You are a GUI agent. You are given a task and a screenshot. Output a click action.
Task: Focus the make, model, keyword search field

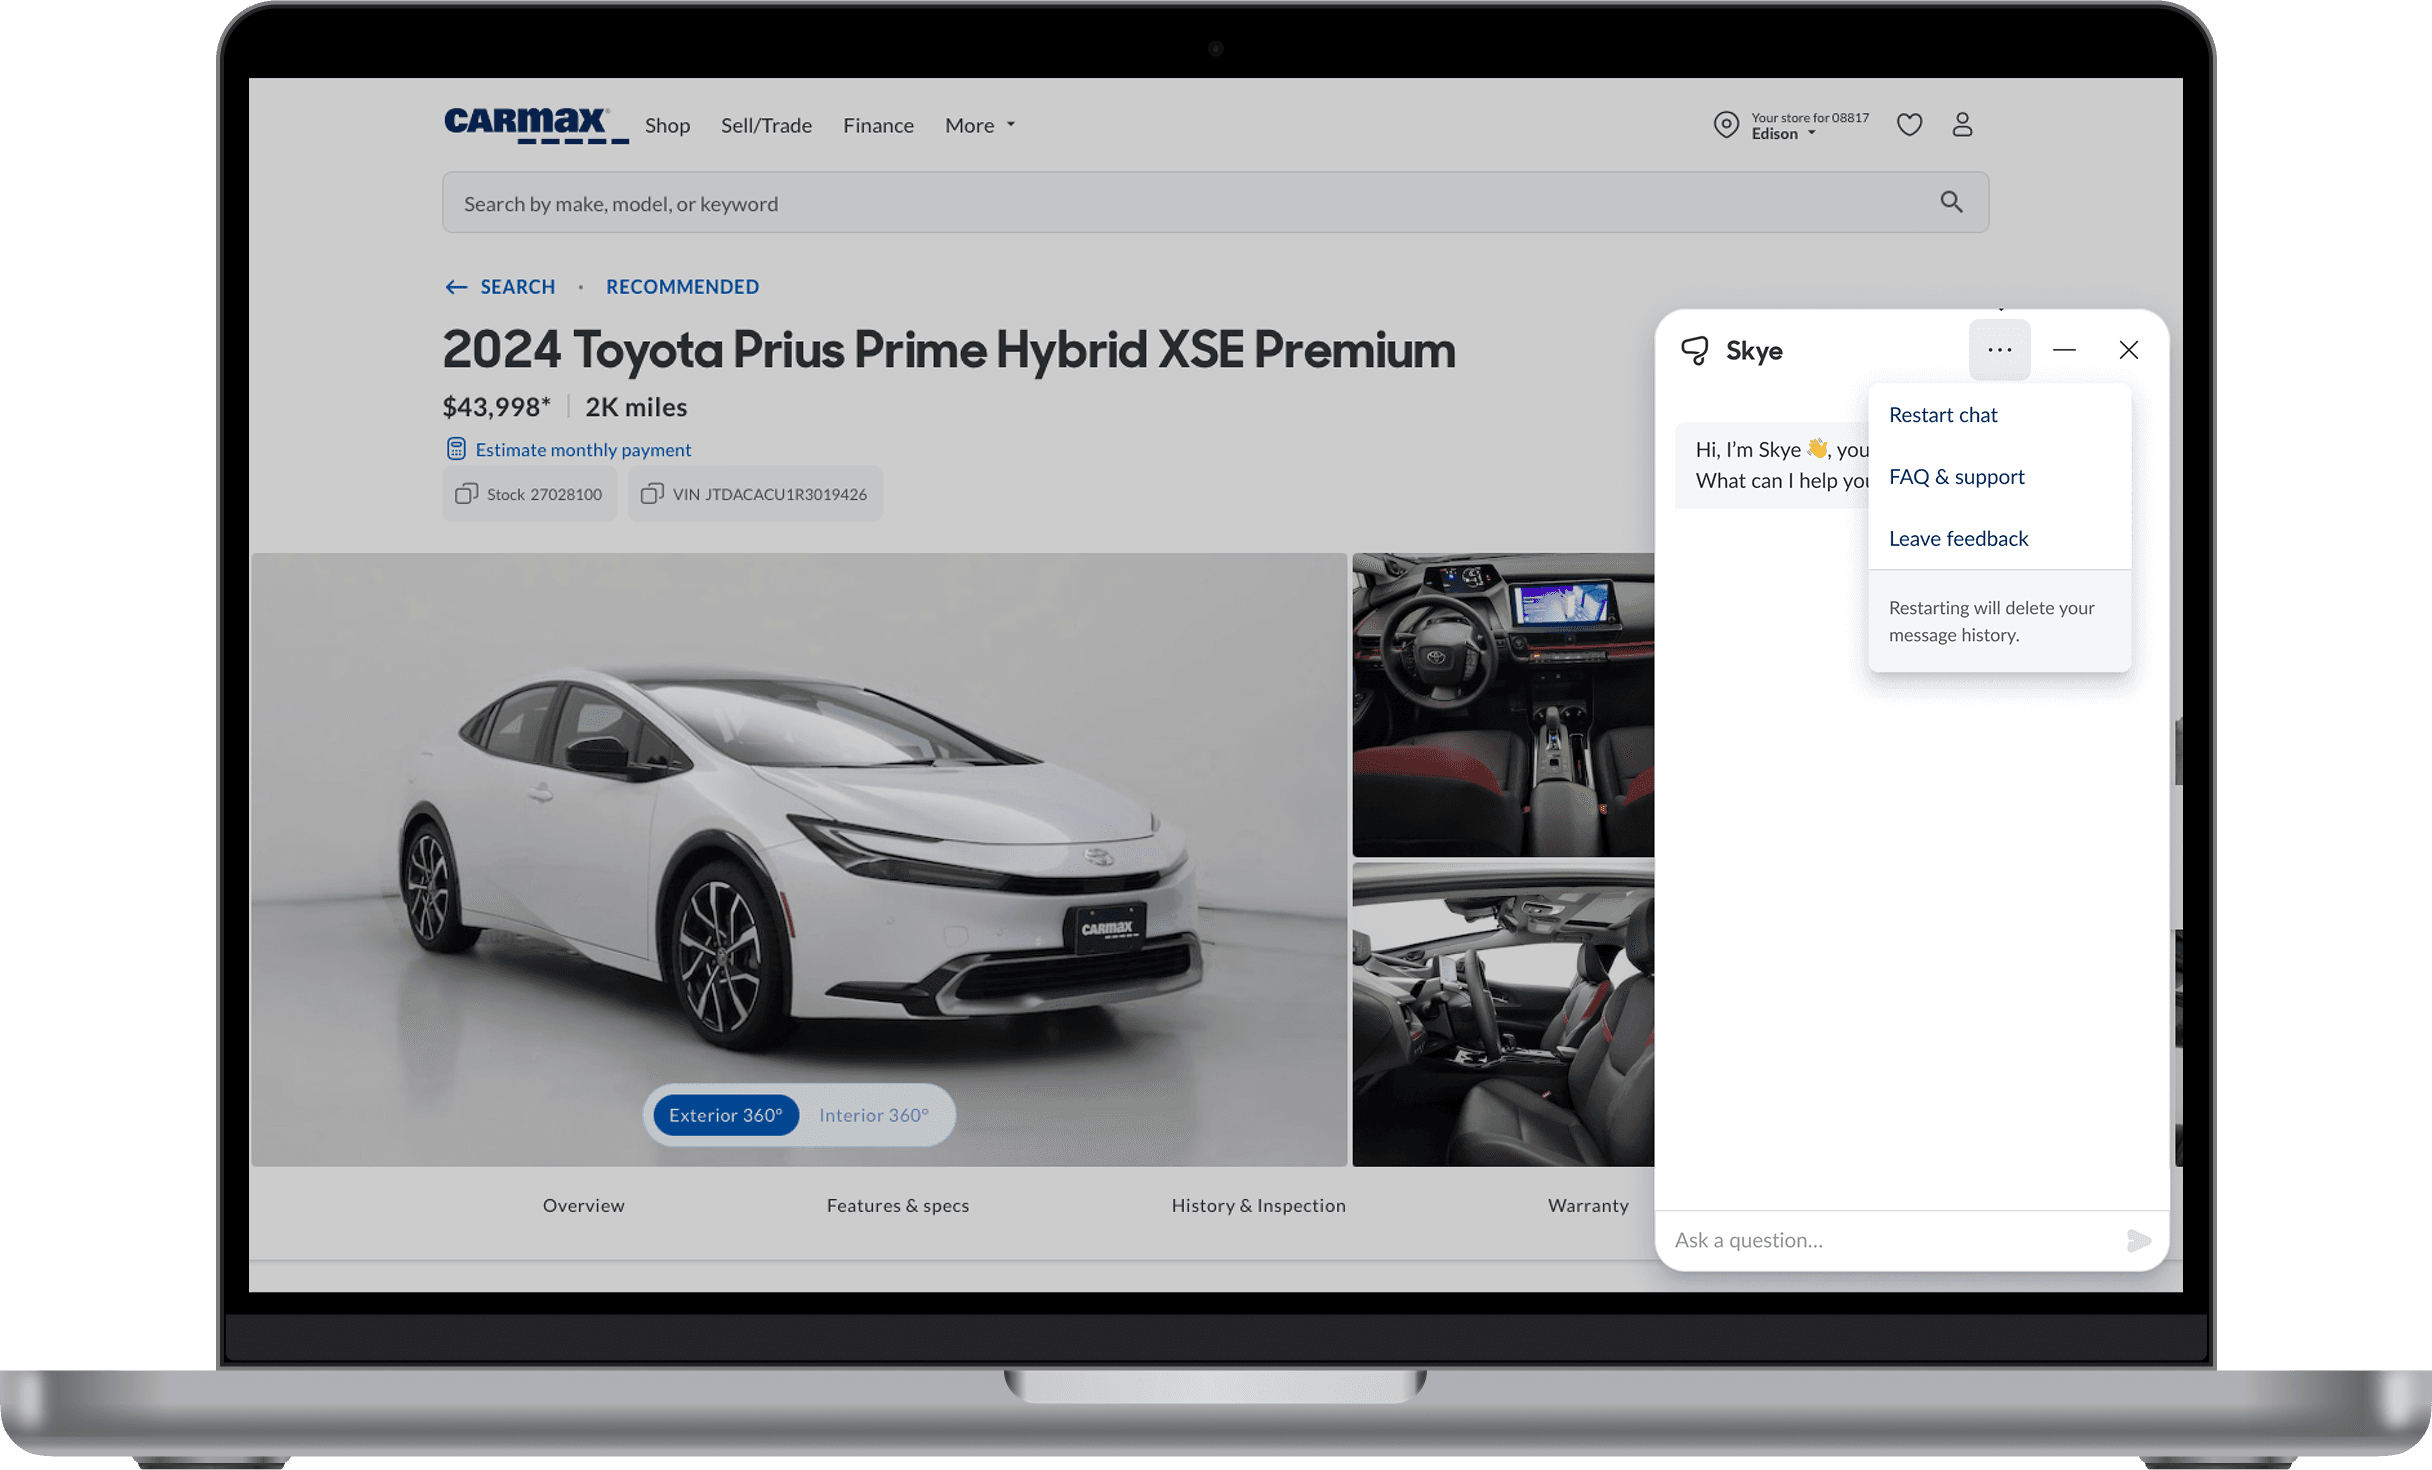pyautogui.click(x=1215, y=203)
